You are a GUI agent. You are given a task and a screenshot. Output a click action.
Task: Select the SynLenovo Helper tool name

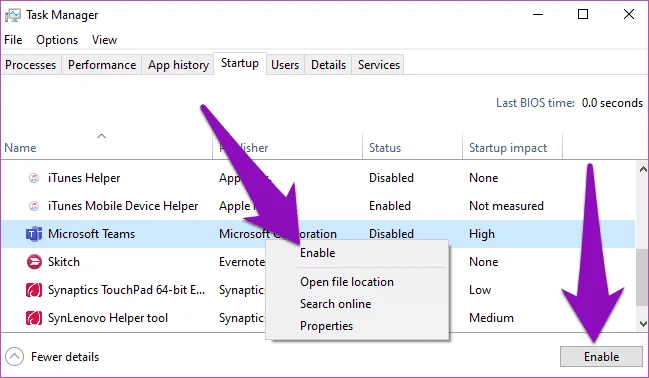[x=108, y=318]
